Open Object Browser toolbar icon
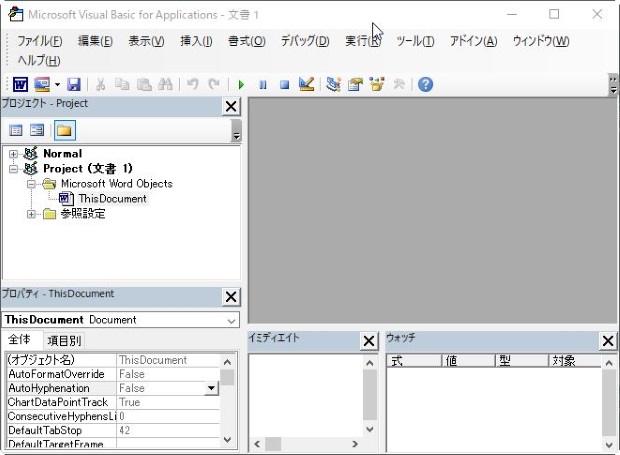 pos(377,84)
